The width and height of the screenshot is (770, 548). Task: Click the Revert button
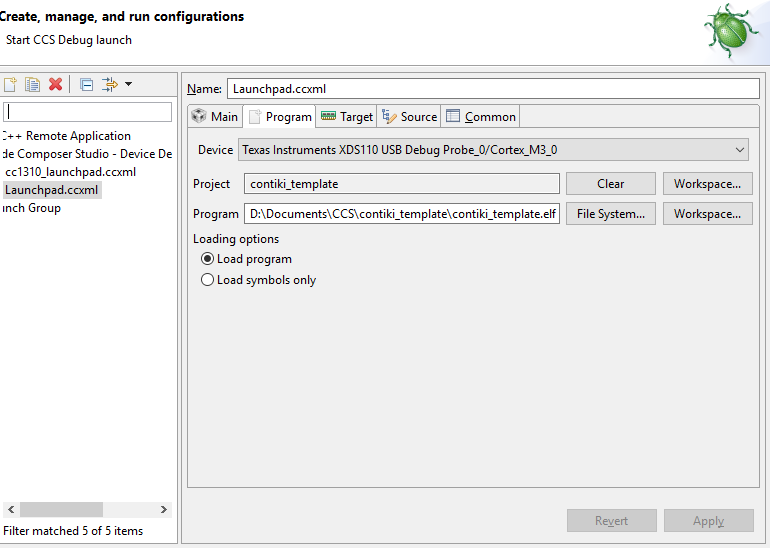click(x=611, y=521)
